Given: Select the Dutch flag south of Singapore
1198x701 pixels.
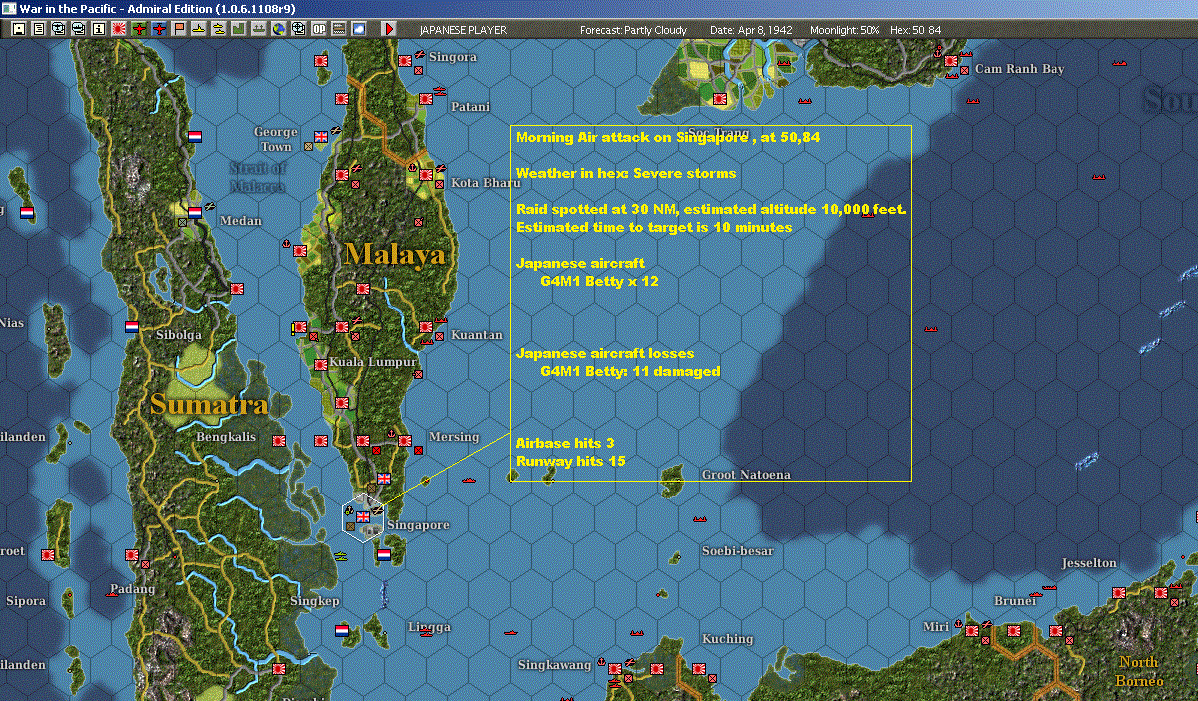Looking at the screenshot, I should (x=384, y=555).
